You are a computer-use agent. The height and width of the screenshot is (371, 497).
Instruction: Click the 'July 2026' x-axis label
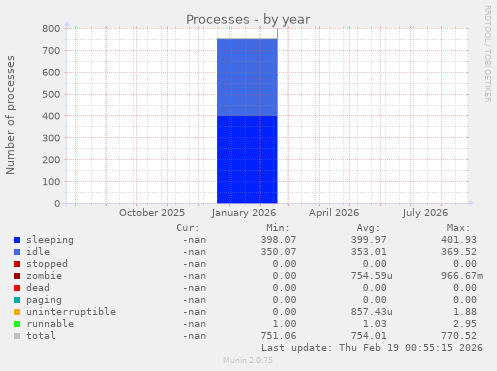point(425,213)
